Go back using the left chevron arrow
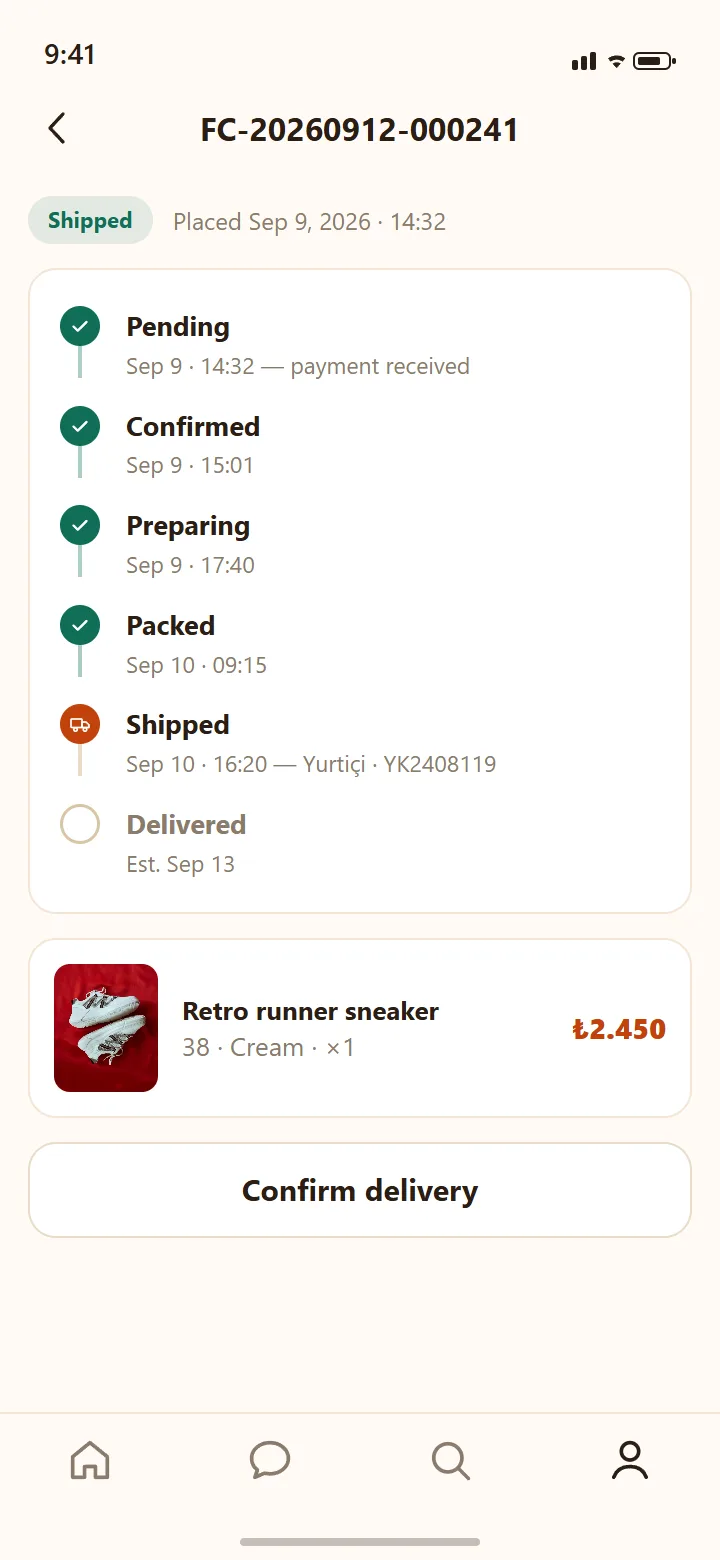The image size is (720, 1560). click(x=57, y=128)
